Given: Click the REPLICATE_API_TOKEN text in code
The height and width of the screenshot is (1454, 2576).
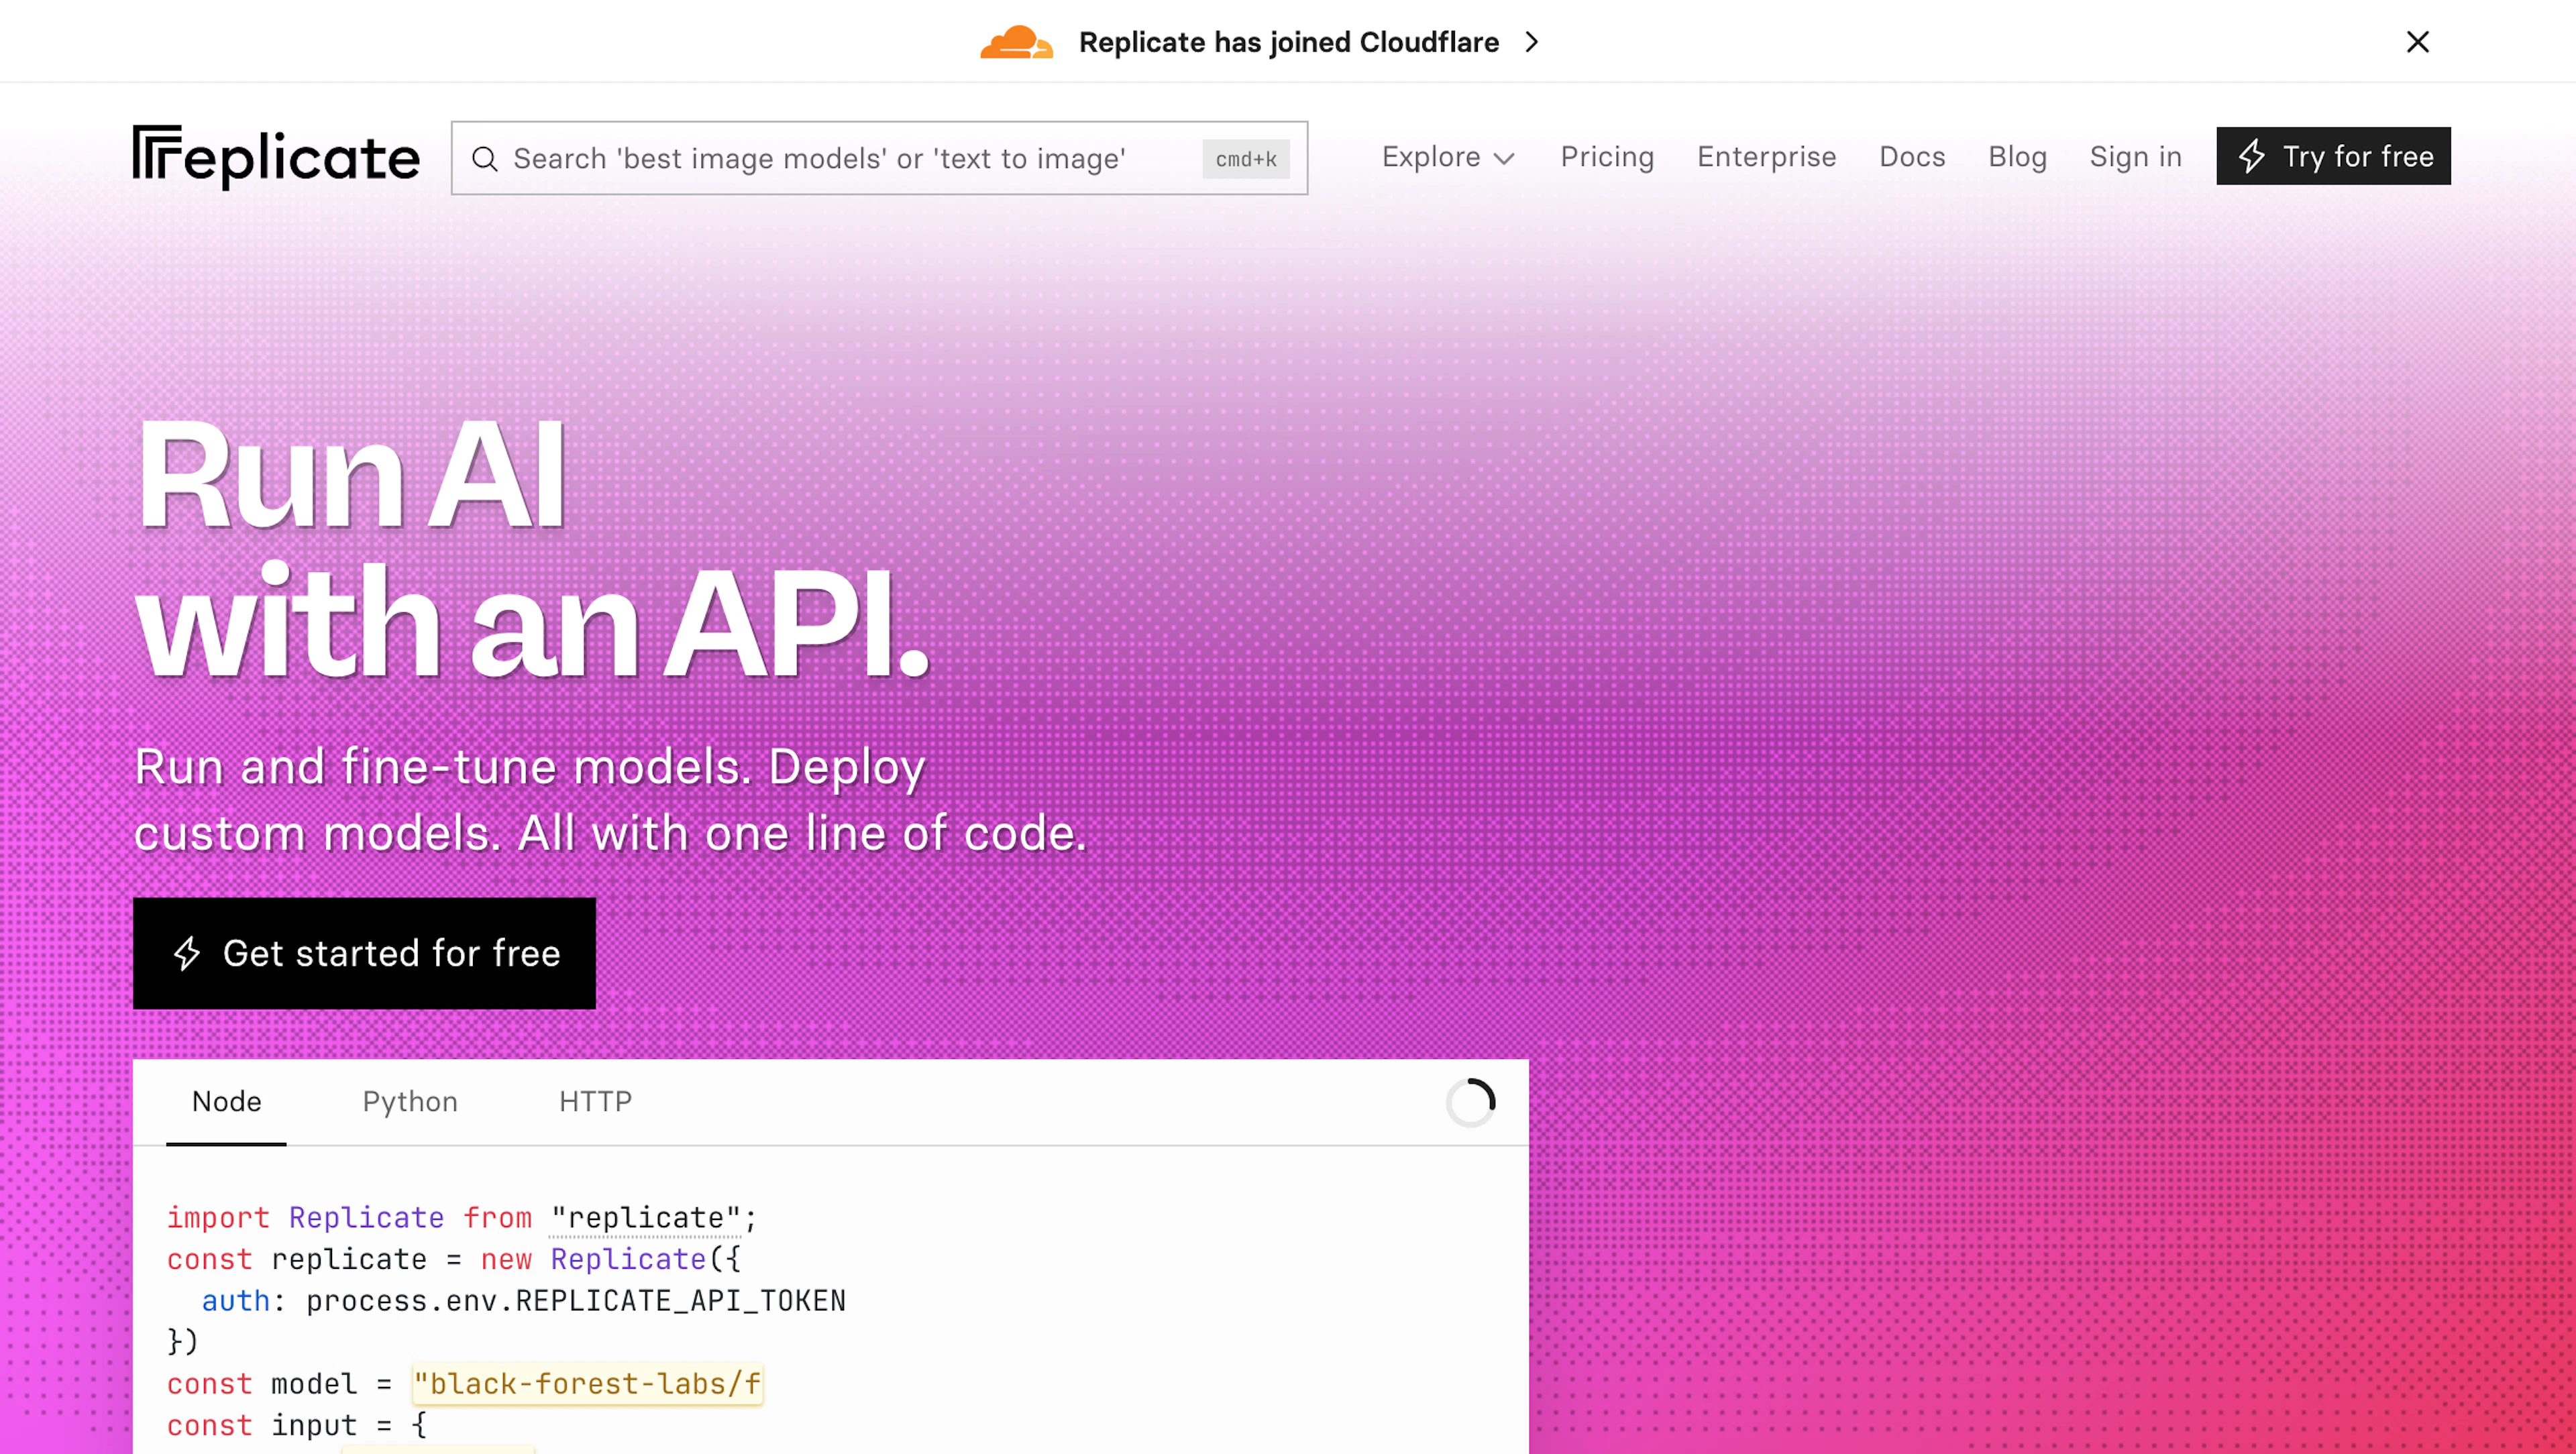Looking at the screenshot, I should coord(680,1301).
